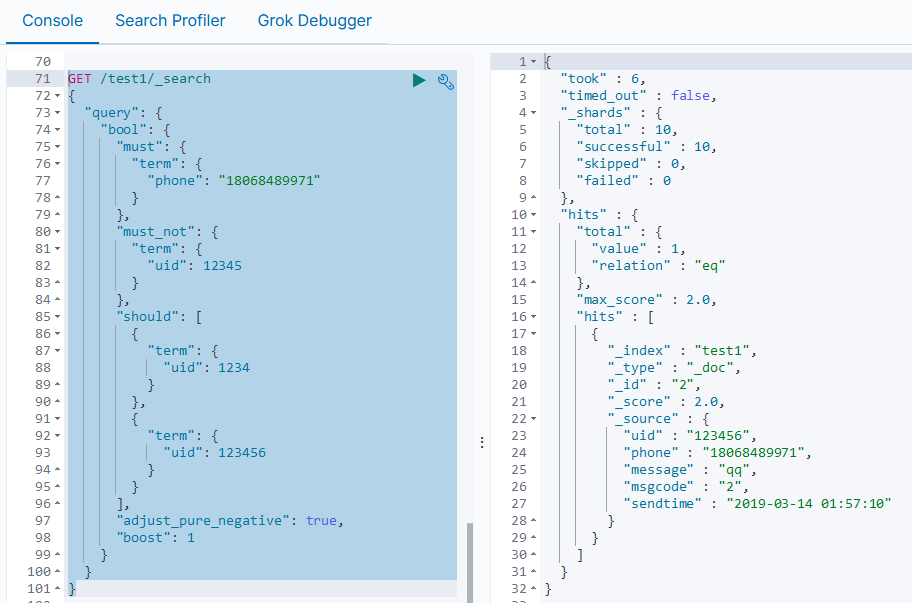Viewport: 912px width, 603px height.
Task: Collapse the "bool" block at line 74
Action: pos(58,129)
